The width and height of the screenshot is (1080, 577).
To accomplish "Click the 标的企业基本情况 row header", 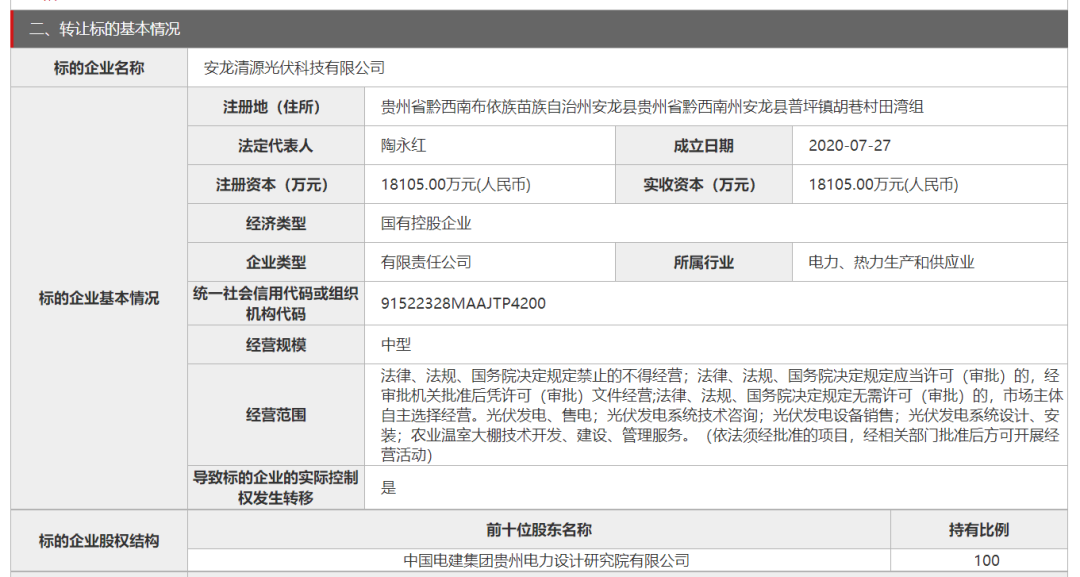I will pyautogui.click(x=99, y=298).
